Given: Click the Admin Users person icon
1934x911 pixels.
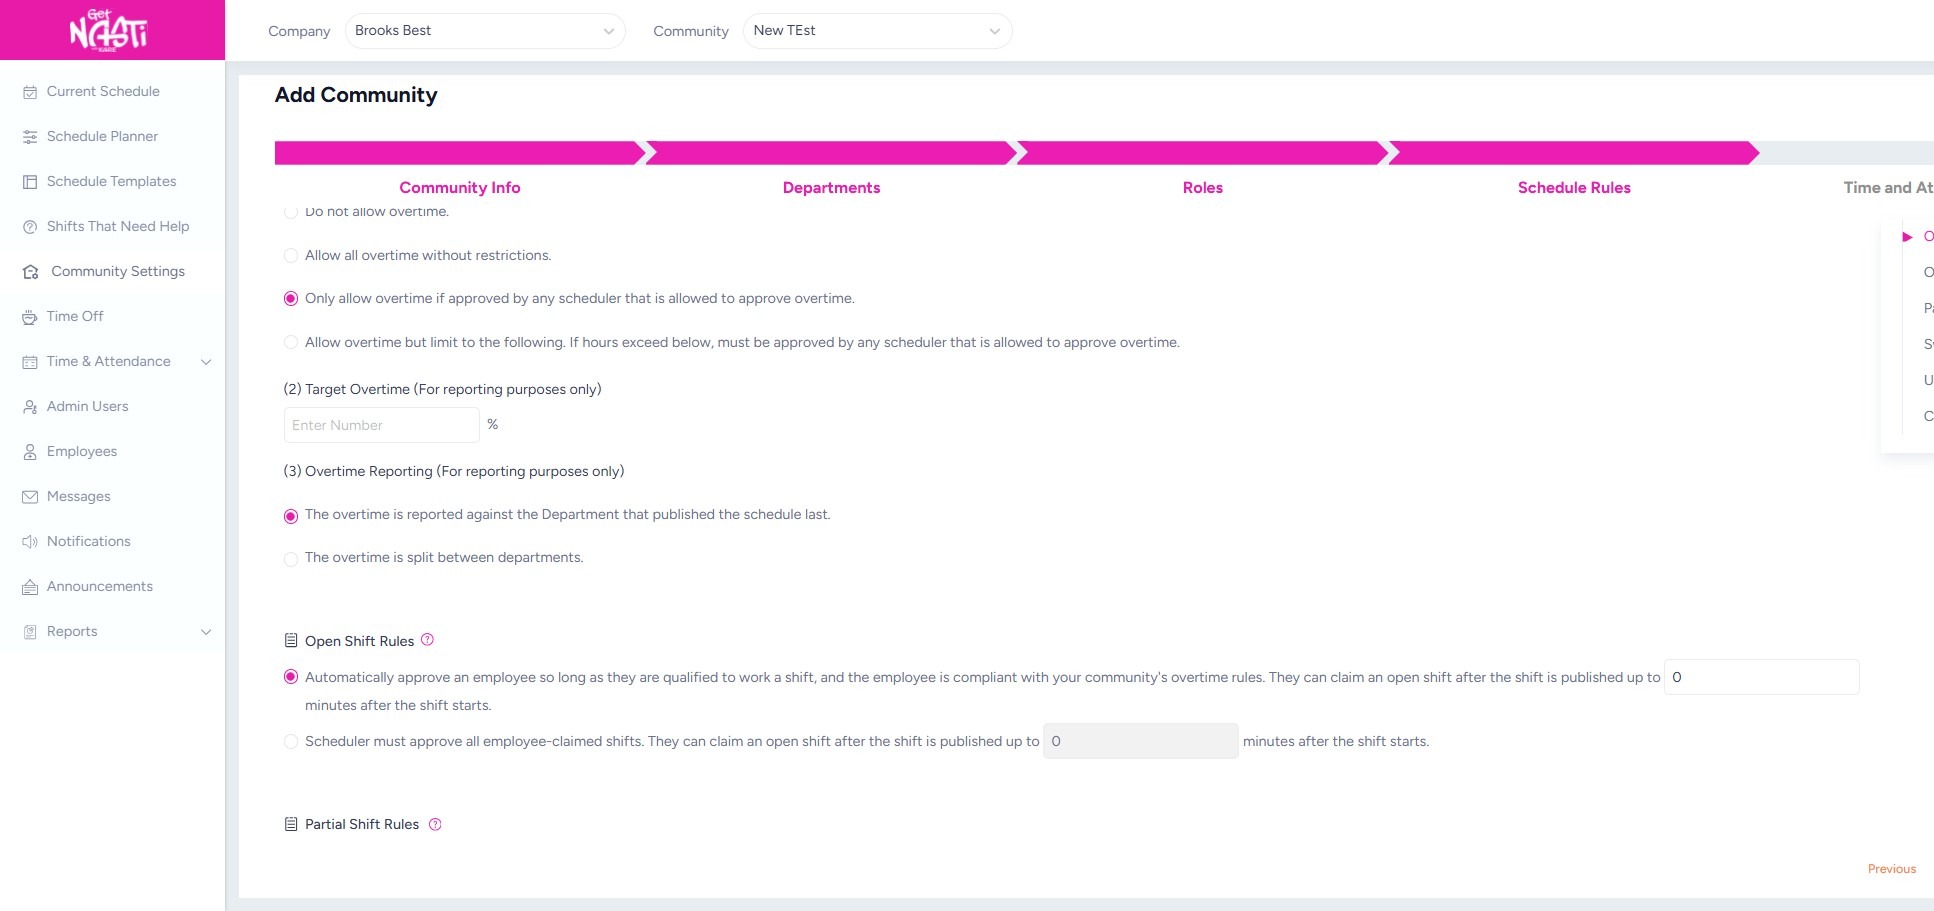Looking at the screenshot, I should 30,407.
